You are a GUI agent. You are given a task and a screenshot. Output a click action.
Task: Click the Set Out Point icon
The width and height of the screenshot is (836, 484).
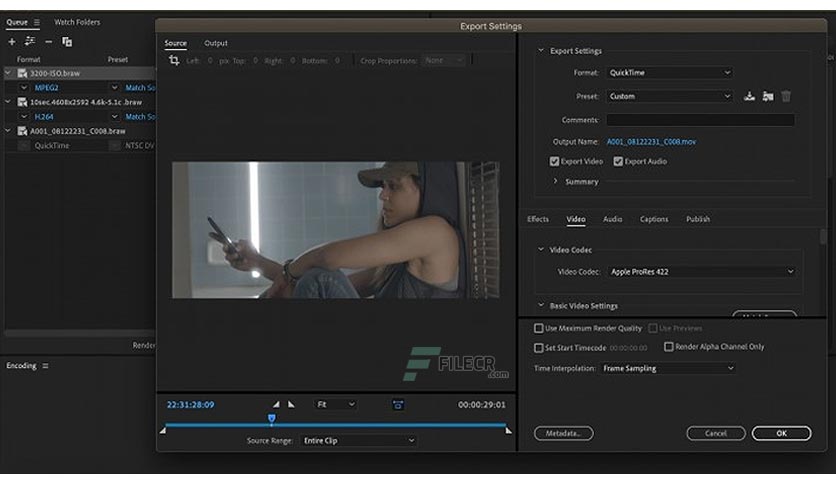coord(291,405)
